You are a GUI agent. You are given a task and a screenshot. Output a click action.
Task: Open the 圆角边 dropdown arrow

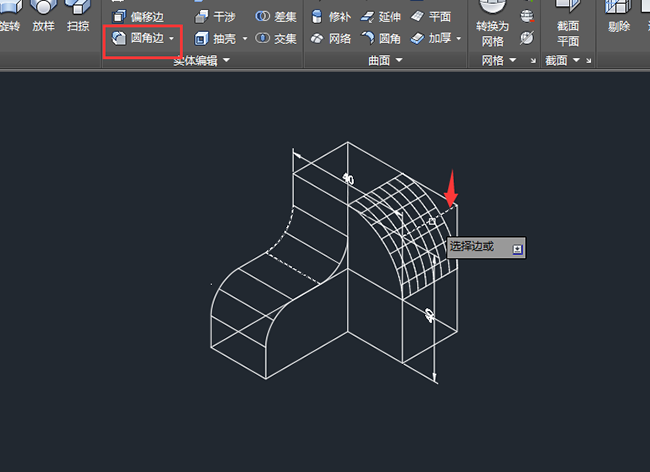click(x=172, y=39)
